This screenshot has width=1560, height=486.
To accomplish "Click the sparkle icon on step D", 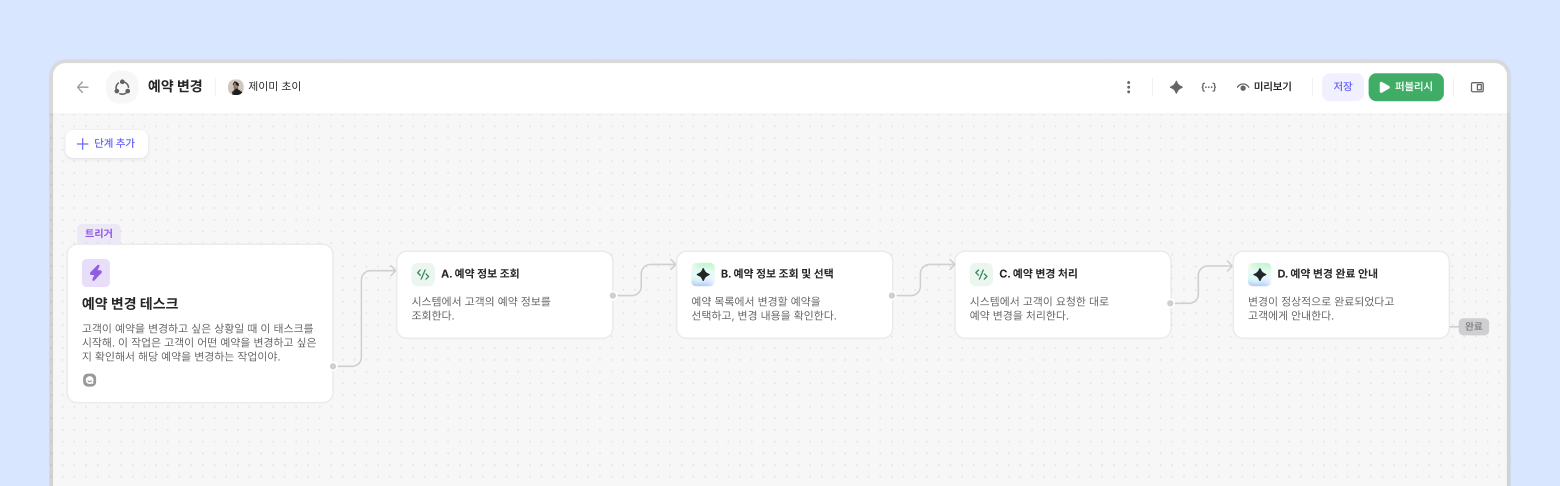I will coord(1259,274).
